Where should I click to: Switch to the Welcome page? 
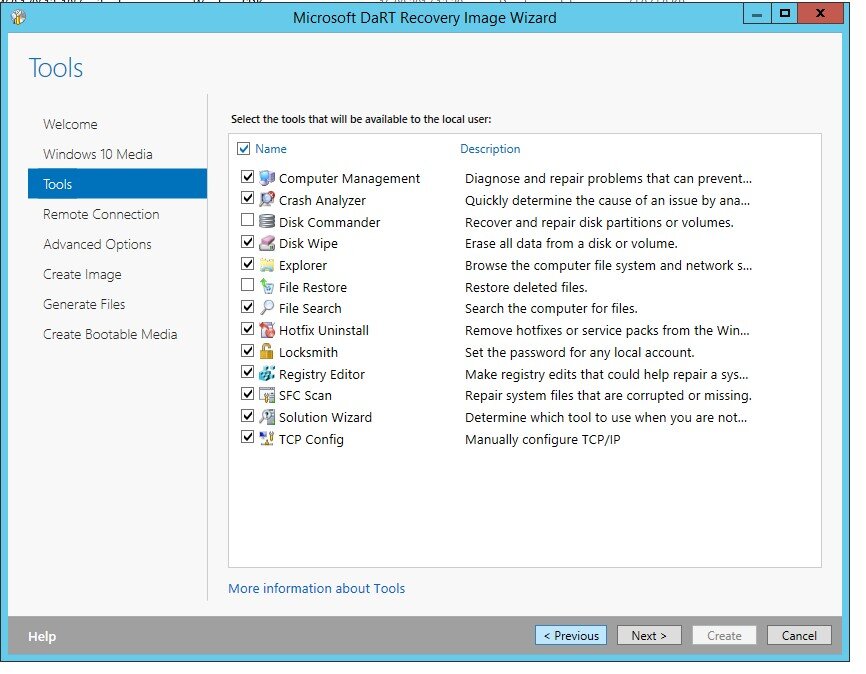70,124
